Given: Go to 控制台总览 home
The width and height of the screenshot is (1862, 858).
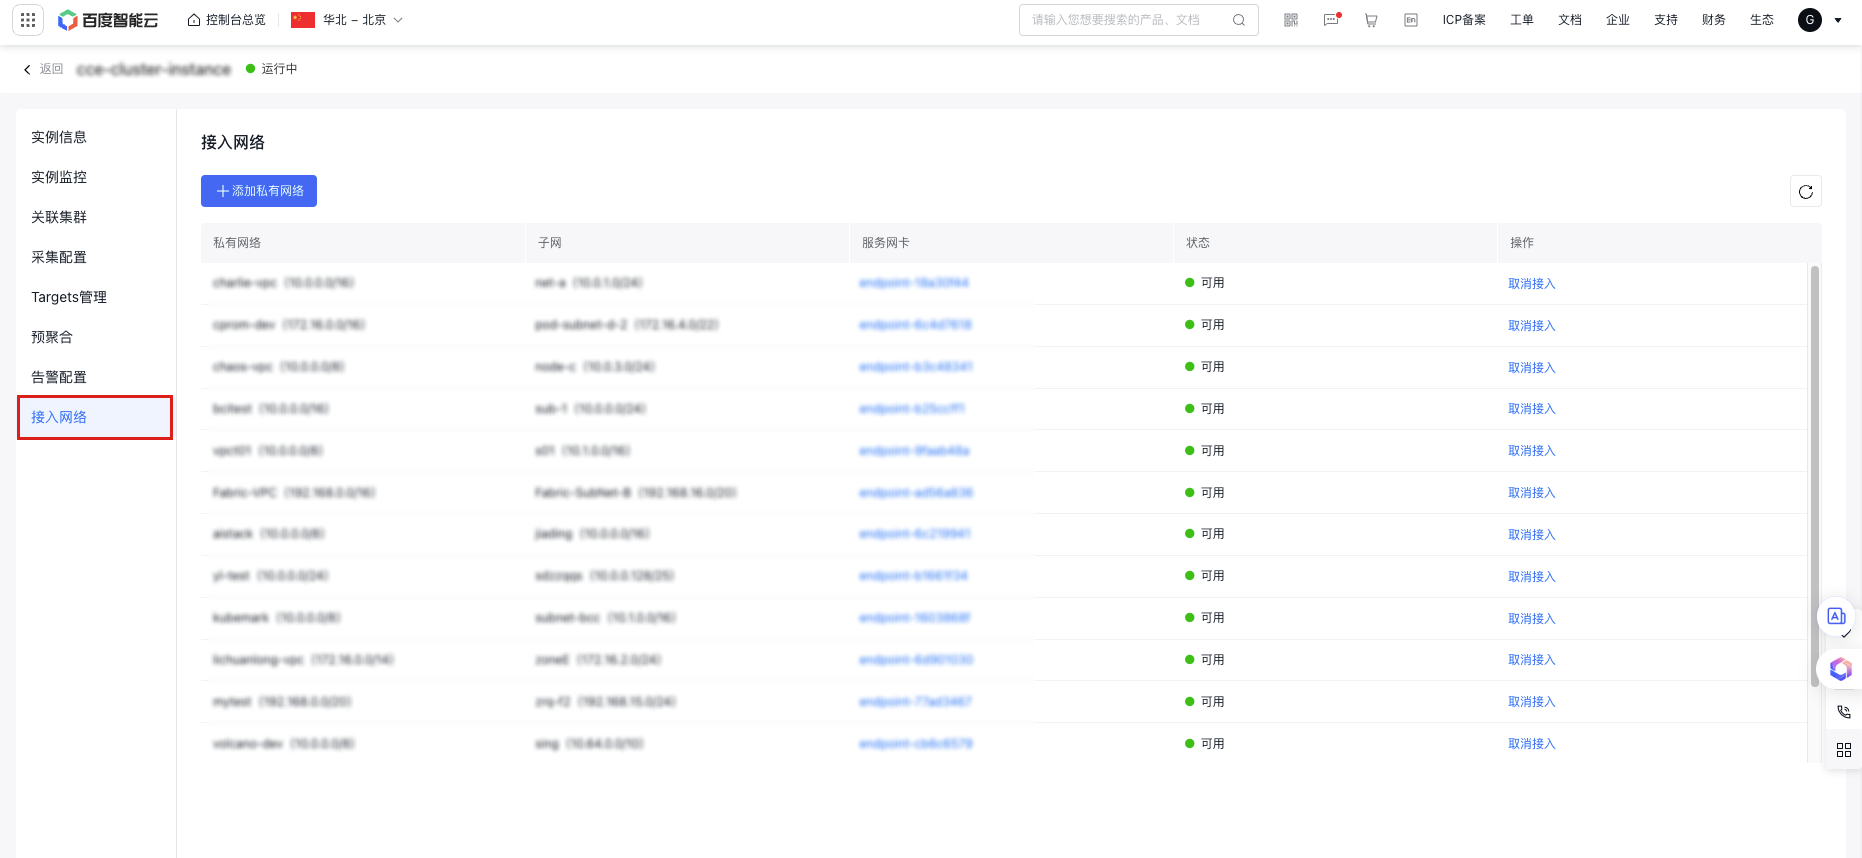Looking at the screenshot, I should pos(227,20).
